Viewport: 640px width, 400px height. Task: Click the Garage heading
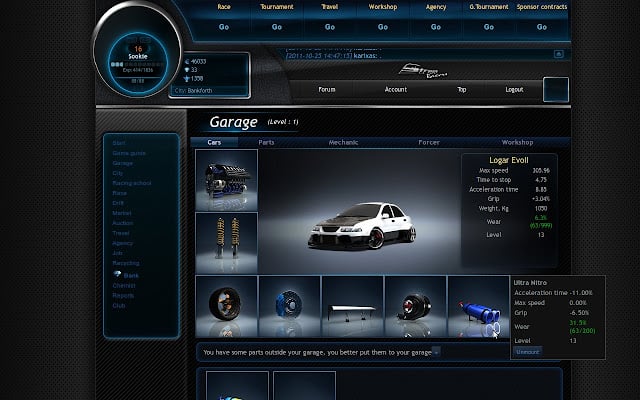[x=233, y=122]
